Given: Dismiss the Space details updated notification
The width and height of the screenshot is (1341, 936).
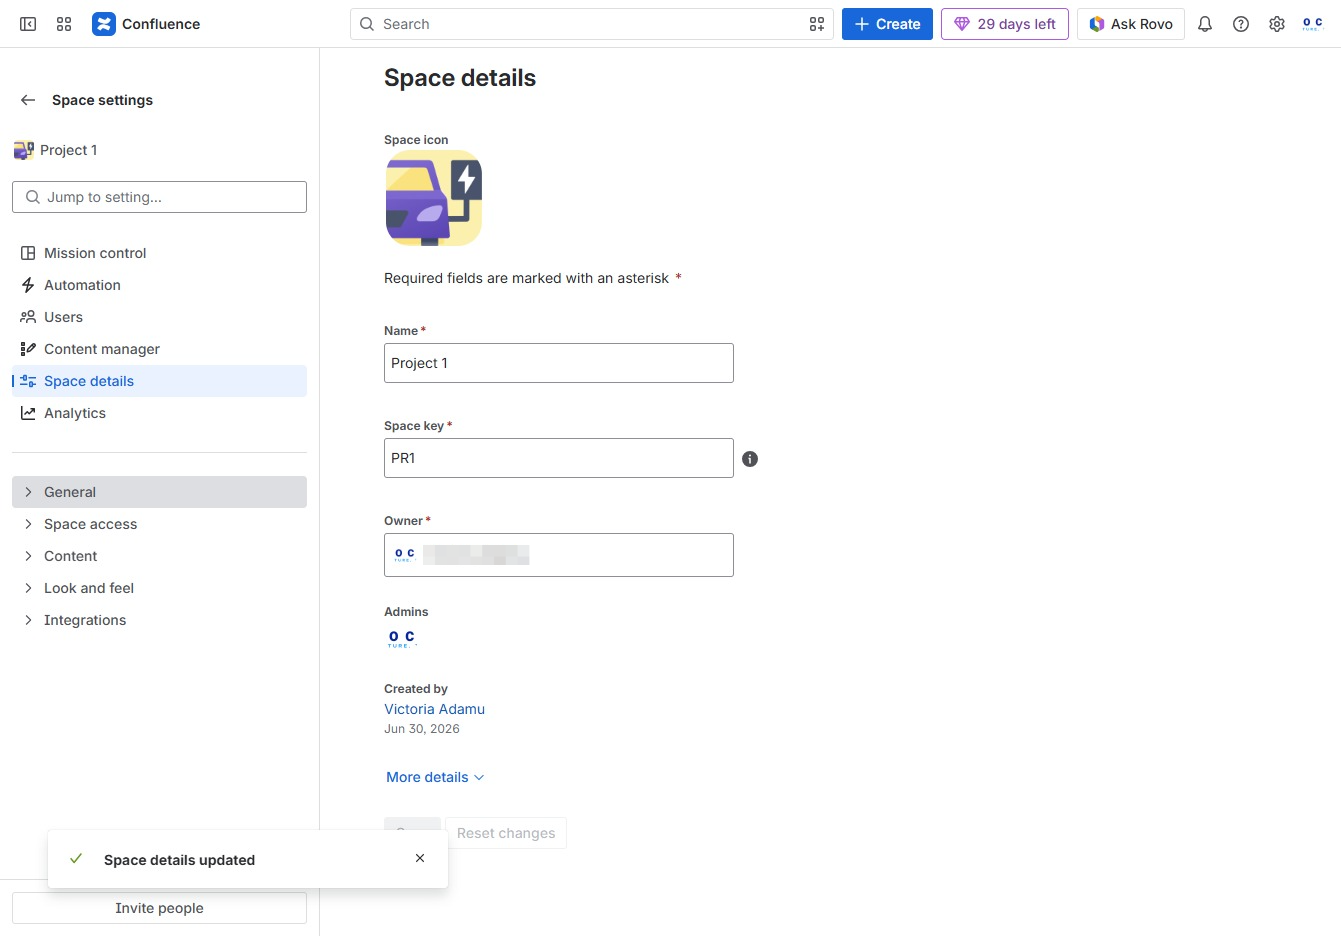Looking at the screenshot, I should pos(420,858).
